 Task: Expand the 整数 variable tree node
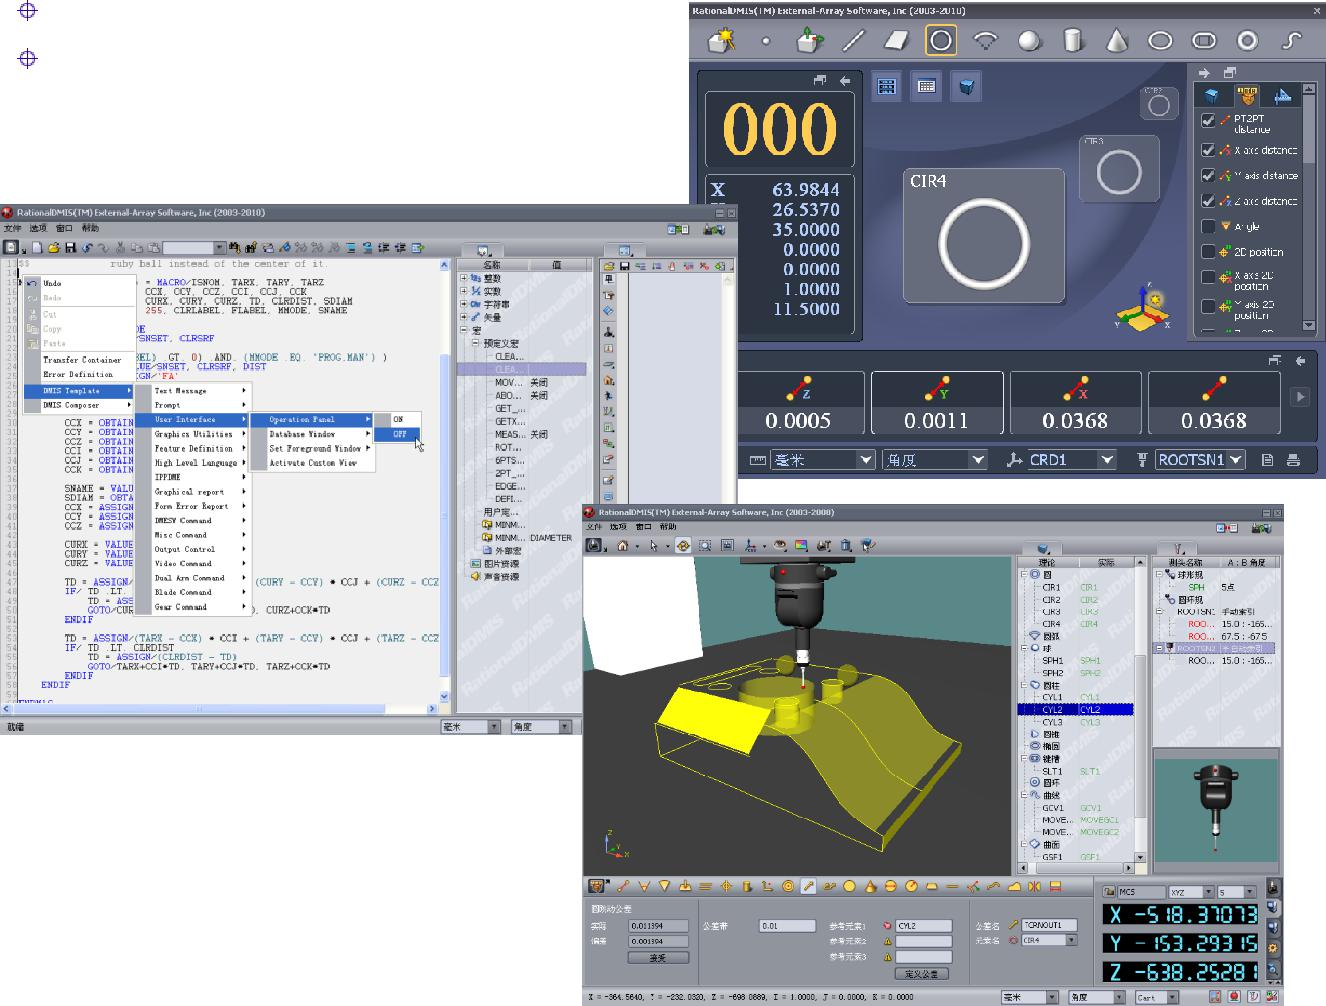coord(463,278)
